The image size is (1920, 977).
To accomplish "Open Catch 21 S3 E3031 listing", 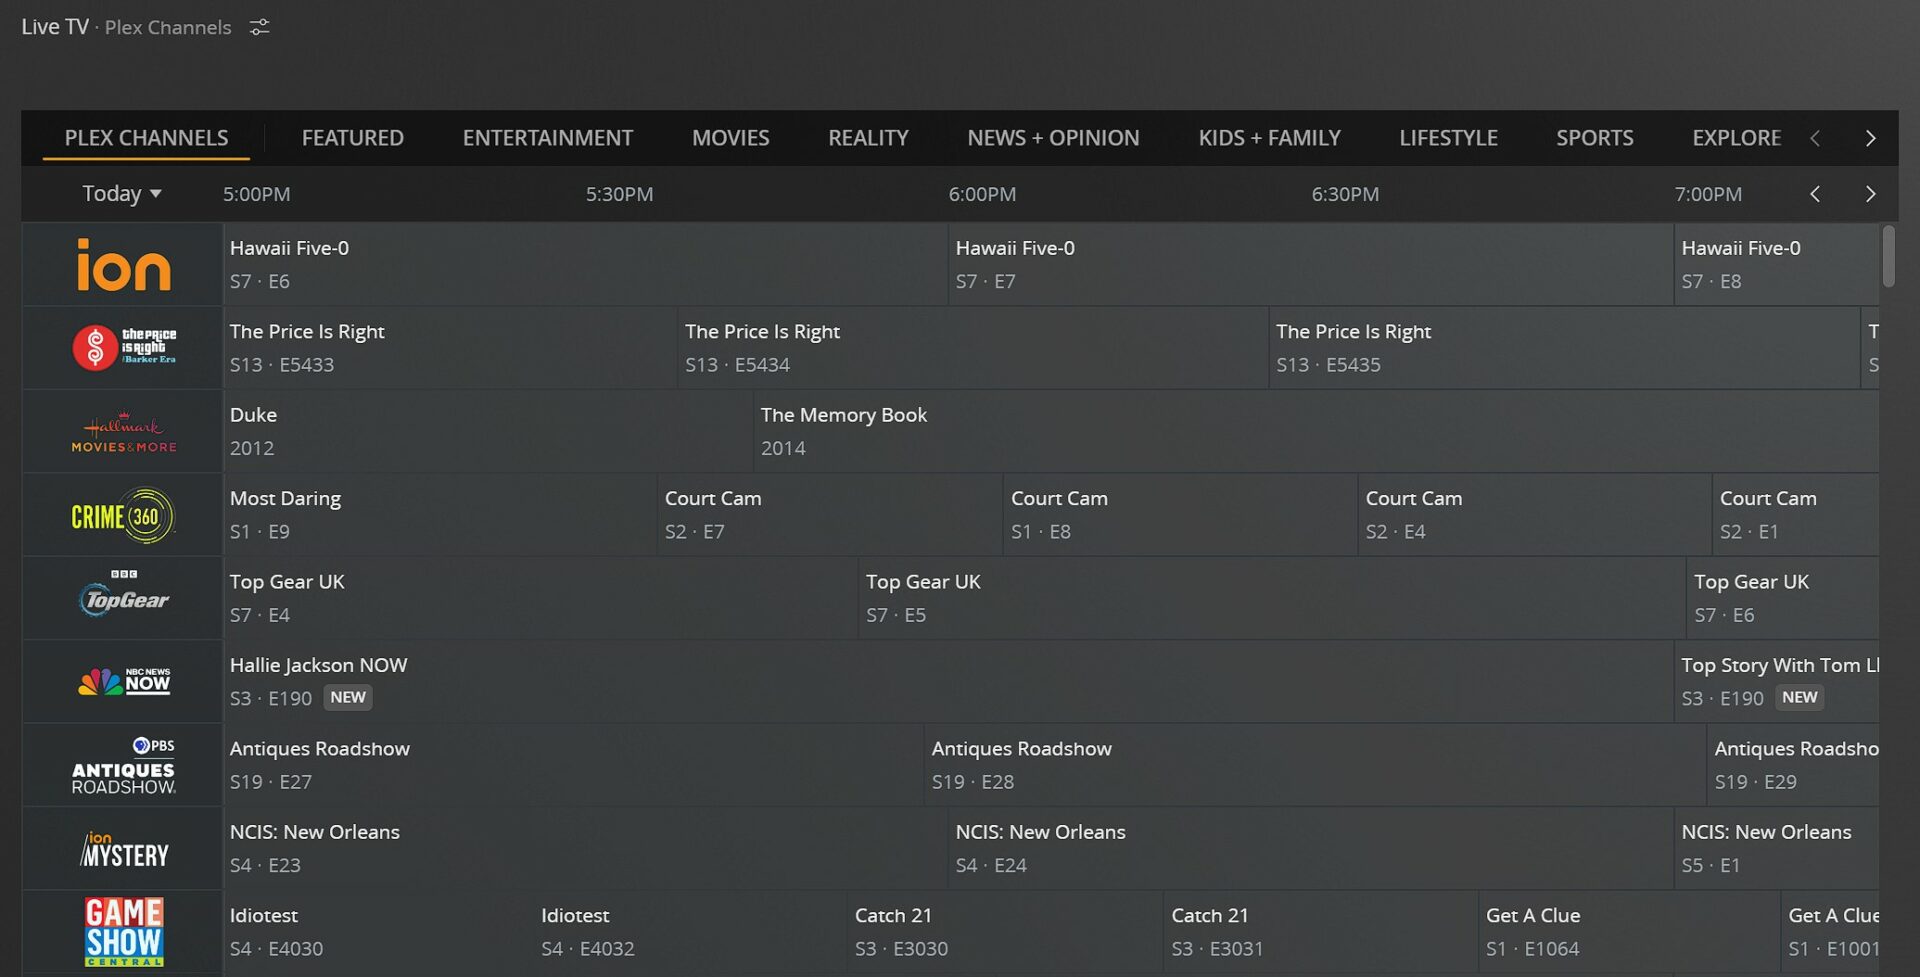I will tap(1320, 932).
